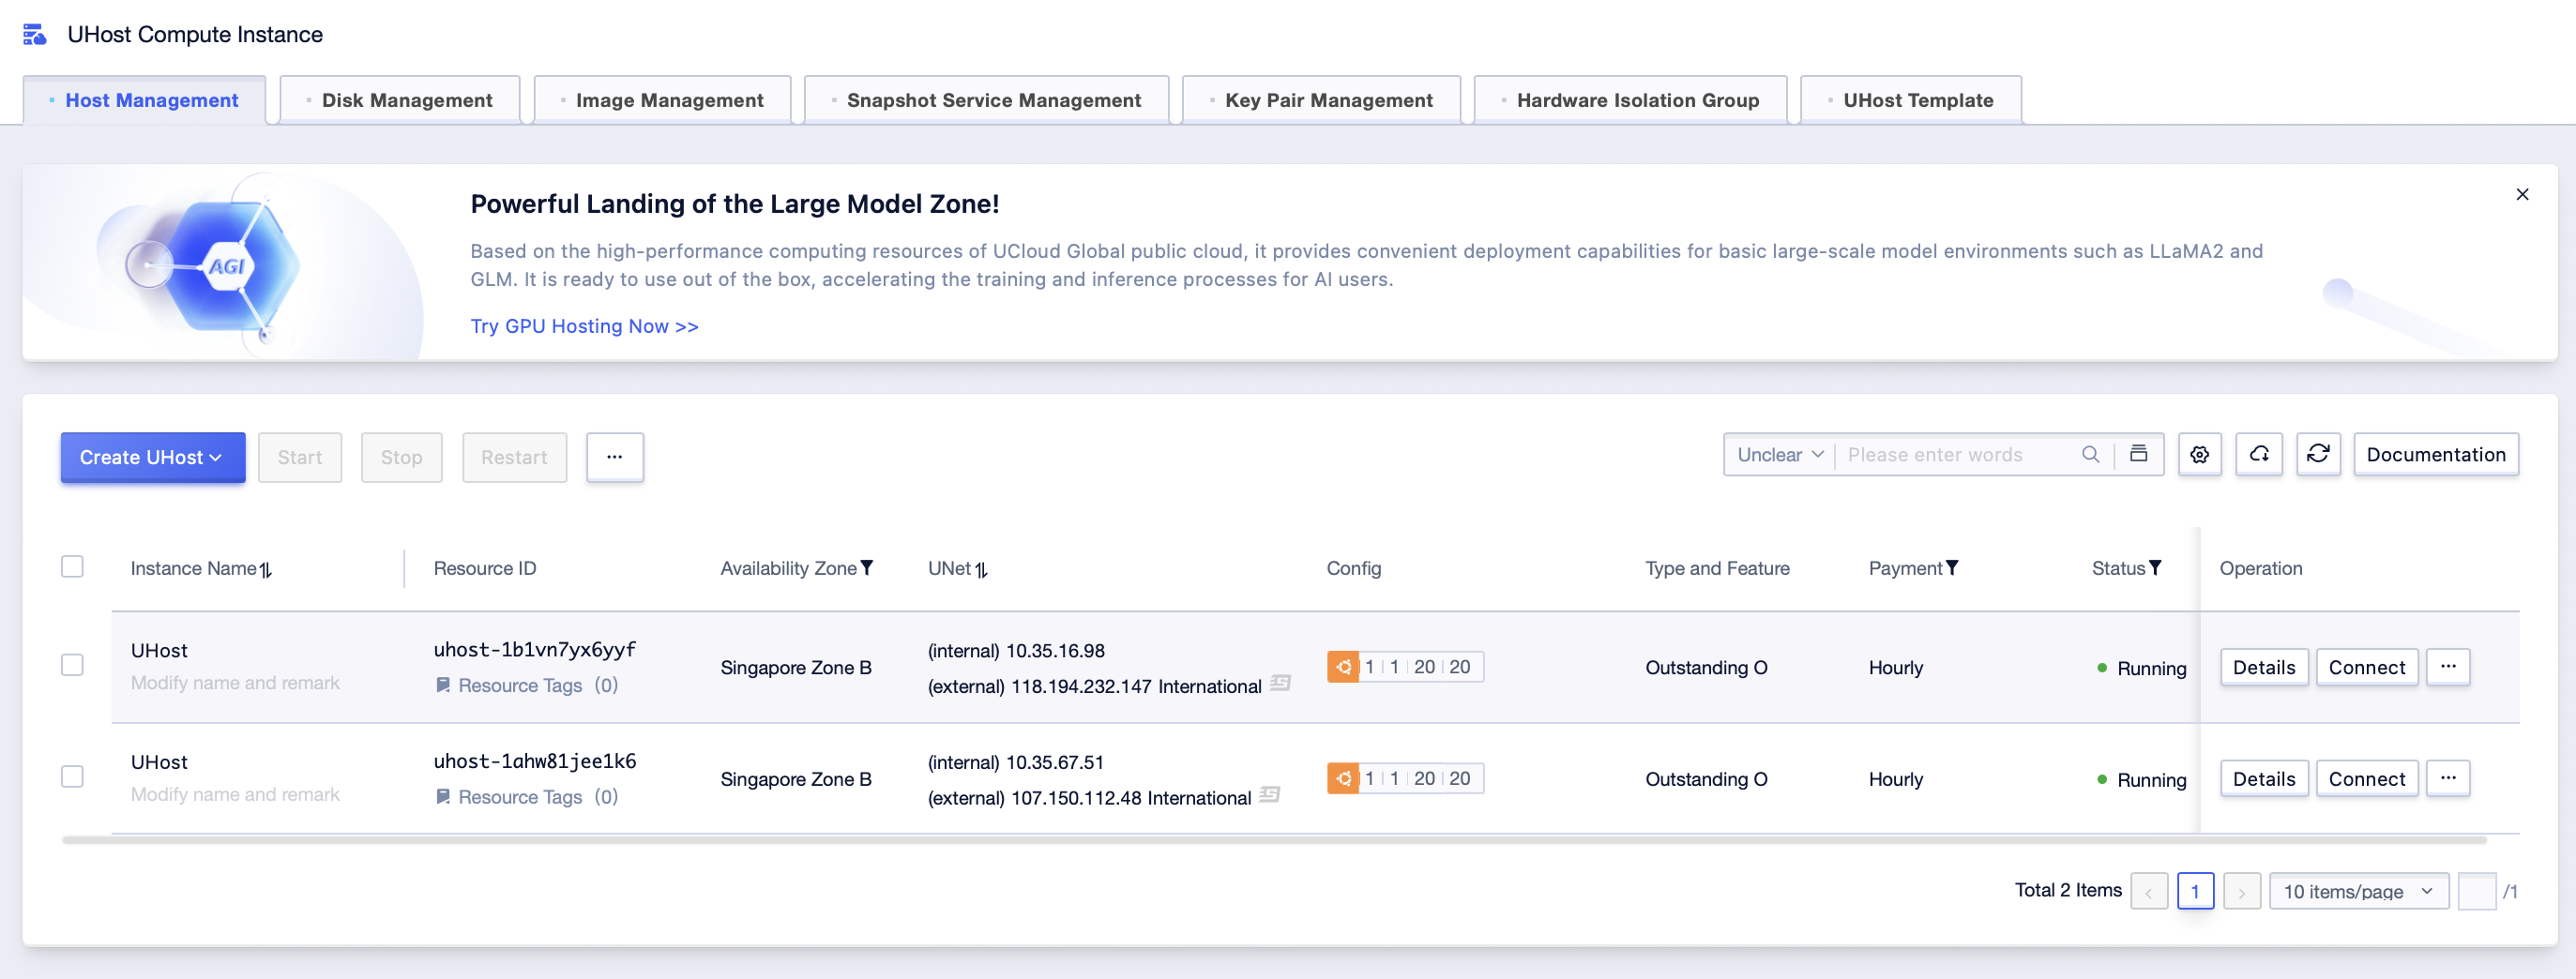The image size is (2576, 979).
Task: Go to previous page arrow
Action: [2148, 891]
